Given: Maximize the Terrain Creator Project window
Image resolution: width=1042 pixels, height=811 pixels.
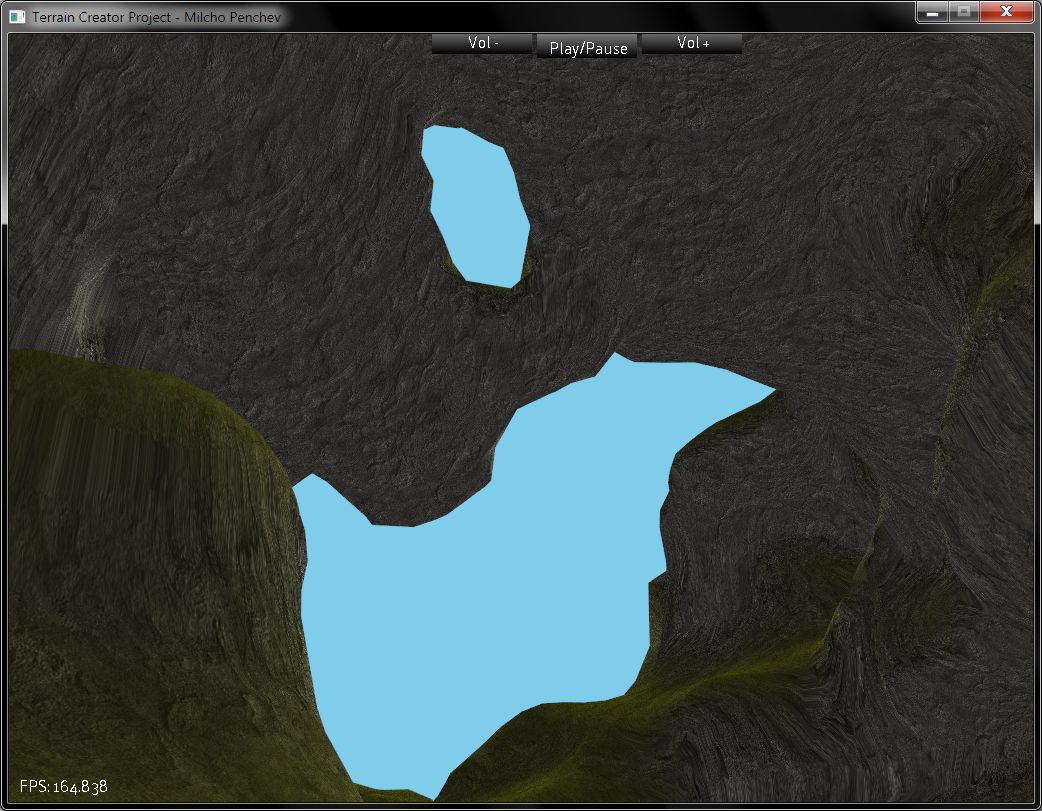Looking at the screenshot, I should [x=964, y=12].
